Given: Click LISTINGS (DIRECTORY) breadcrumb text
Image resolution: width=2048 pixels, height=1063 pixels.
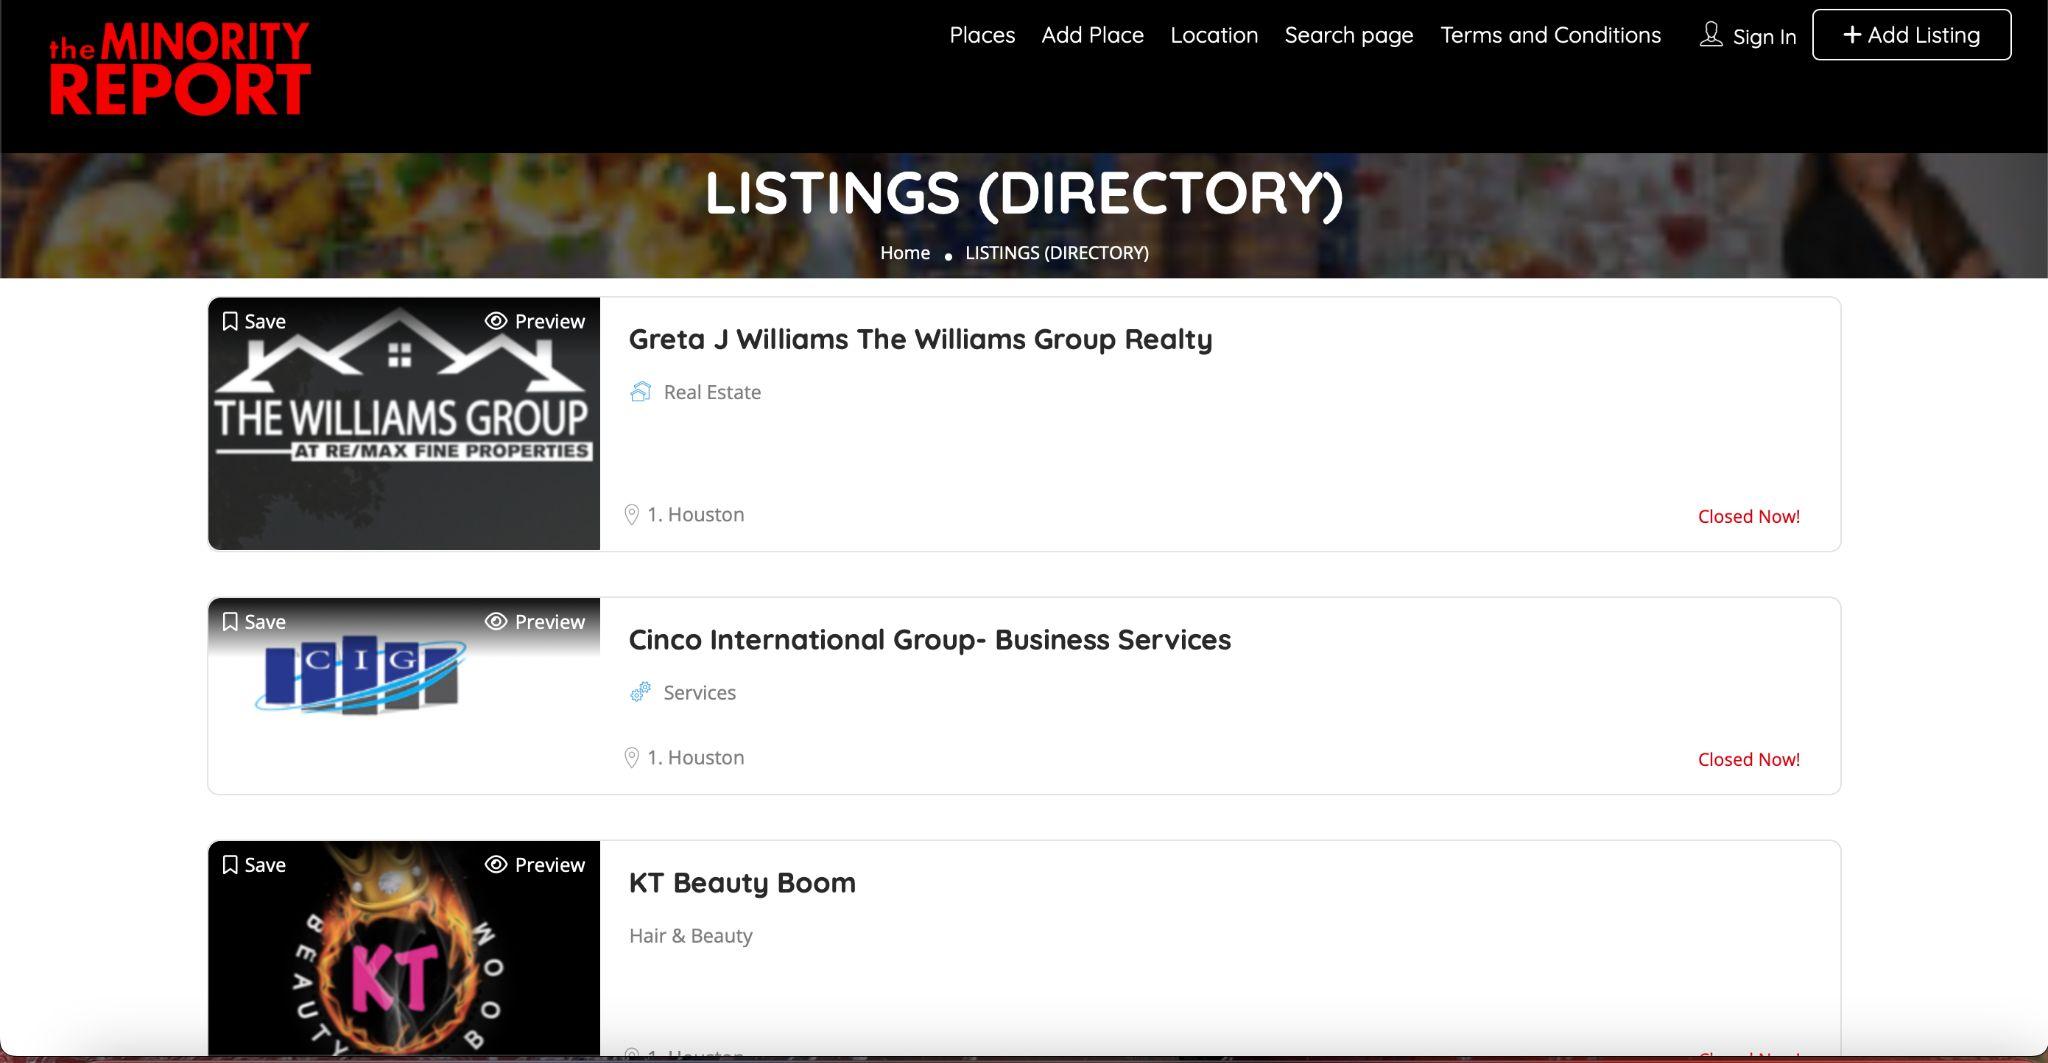Looking at the screenshot, I should pos(1057,253).
